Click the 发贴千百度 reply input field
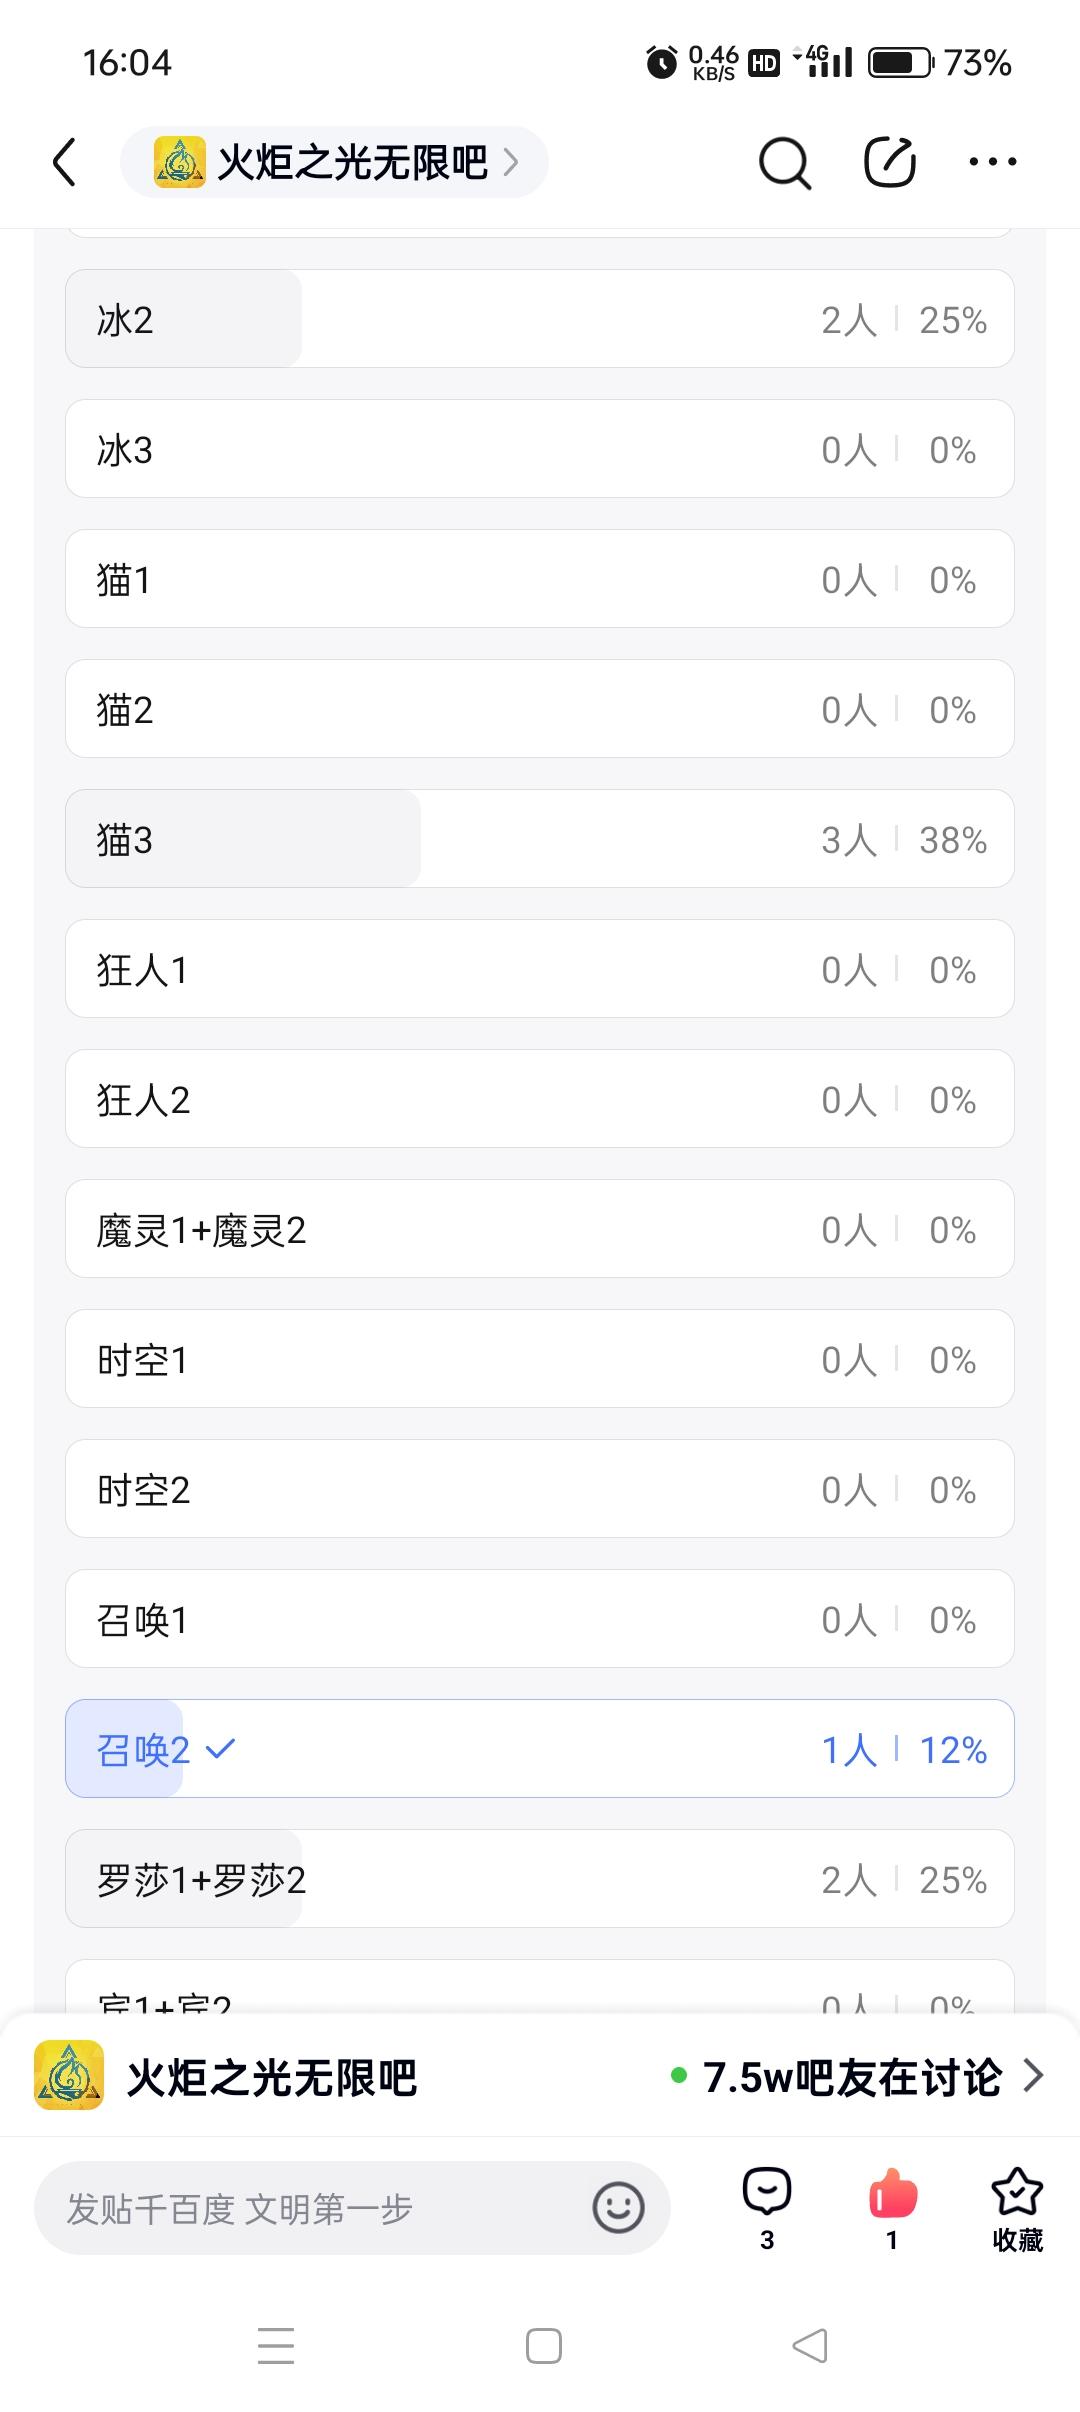1080x2412 pixels. click(x=320, y=2208)
